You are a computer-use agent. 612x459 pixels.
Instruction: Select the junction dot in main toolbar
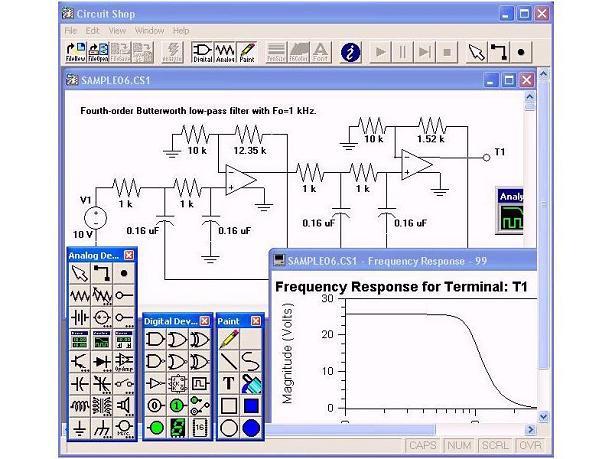521,52
